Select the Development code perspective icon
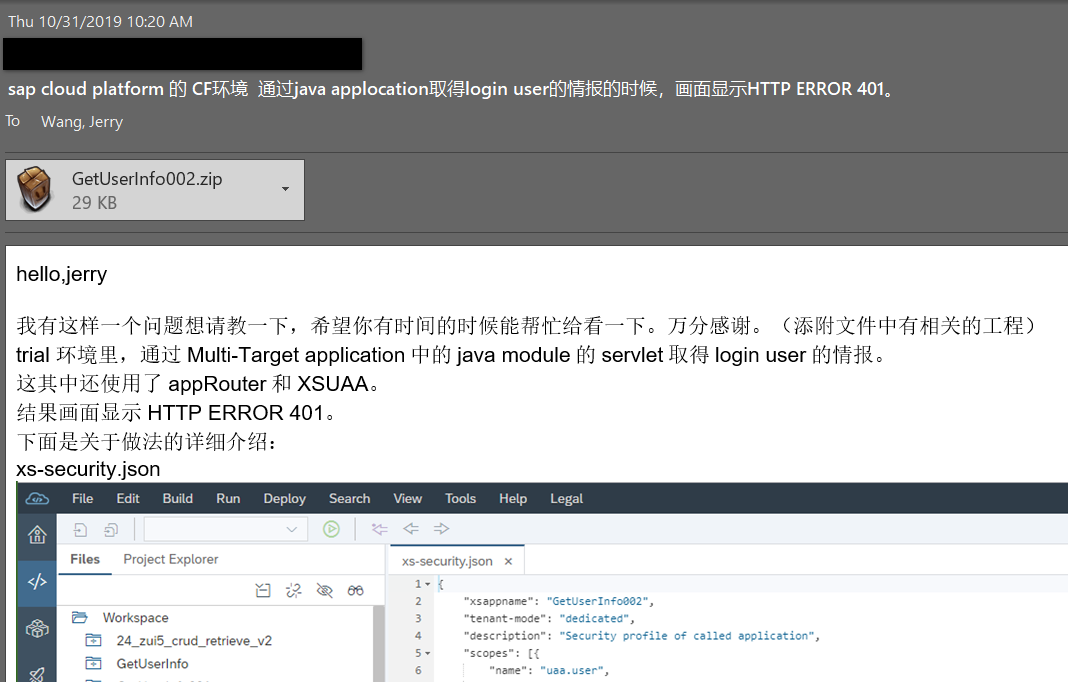Image resolution: width=1068 pixels, height=682 pixels. coord(37,581)
